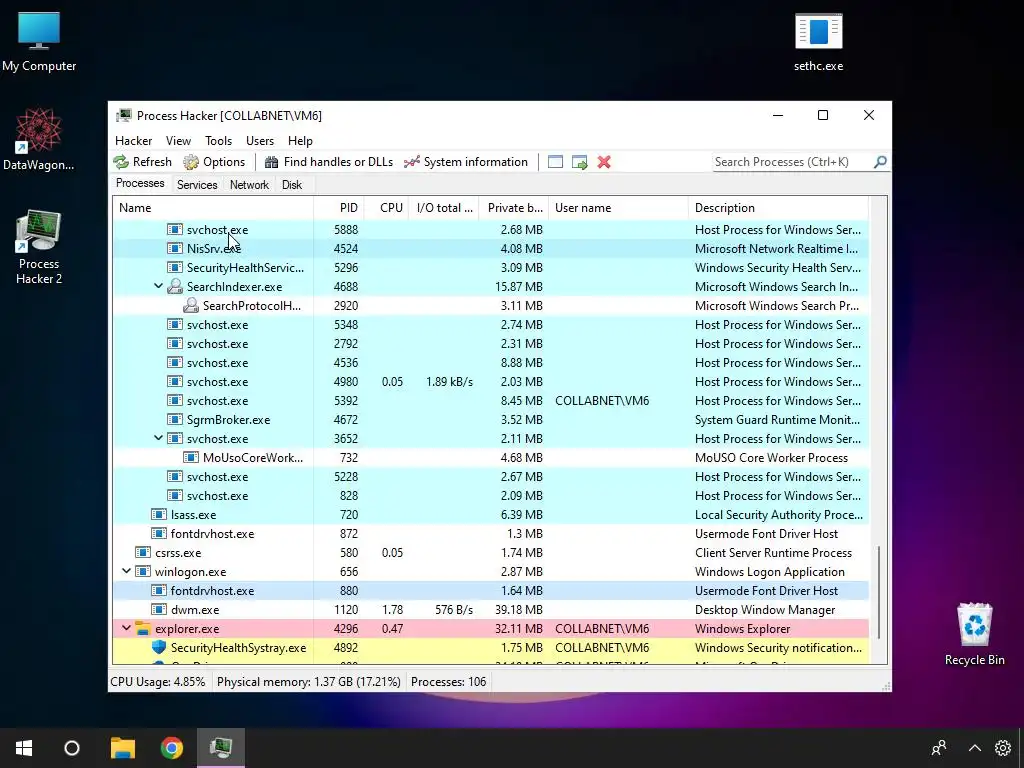
Task: Sort by Description column header
Action: [778, 208]
